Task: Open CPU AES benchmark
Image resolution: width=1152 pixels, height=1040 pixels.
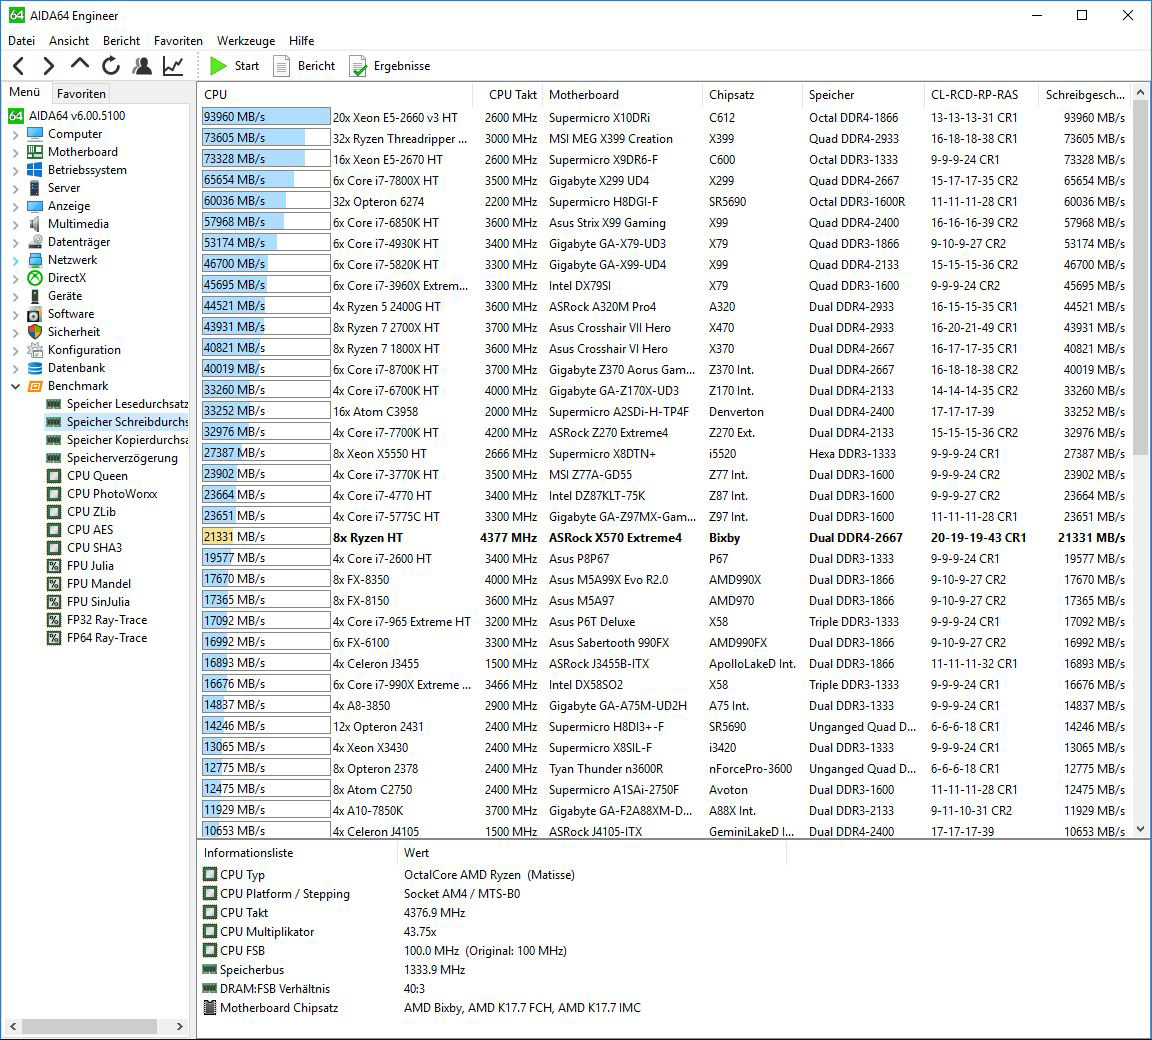Action: [90, 530]
